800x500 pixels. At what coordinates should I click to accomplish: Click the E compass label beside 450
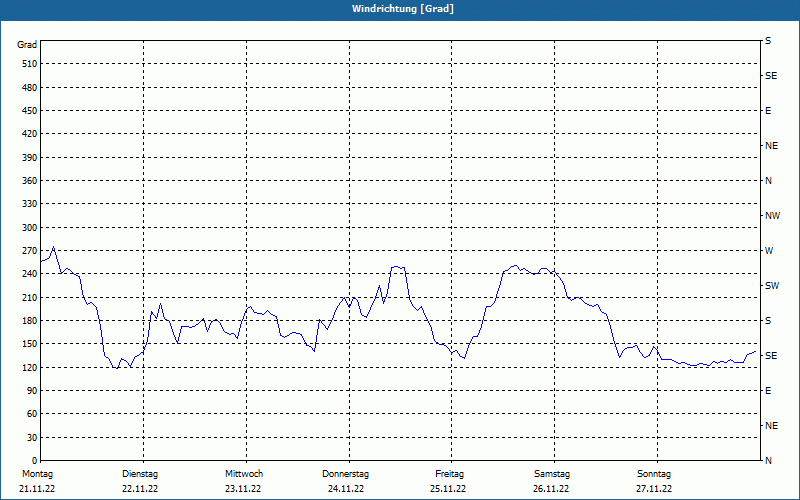pos(768,111)
